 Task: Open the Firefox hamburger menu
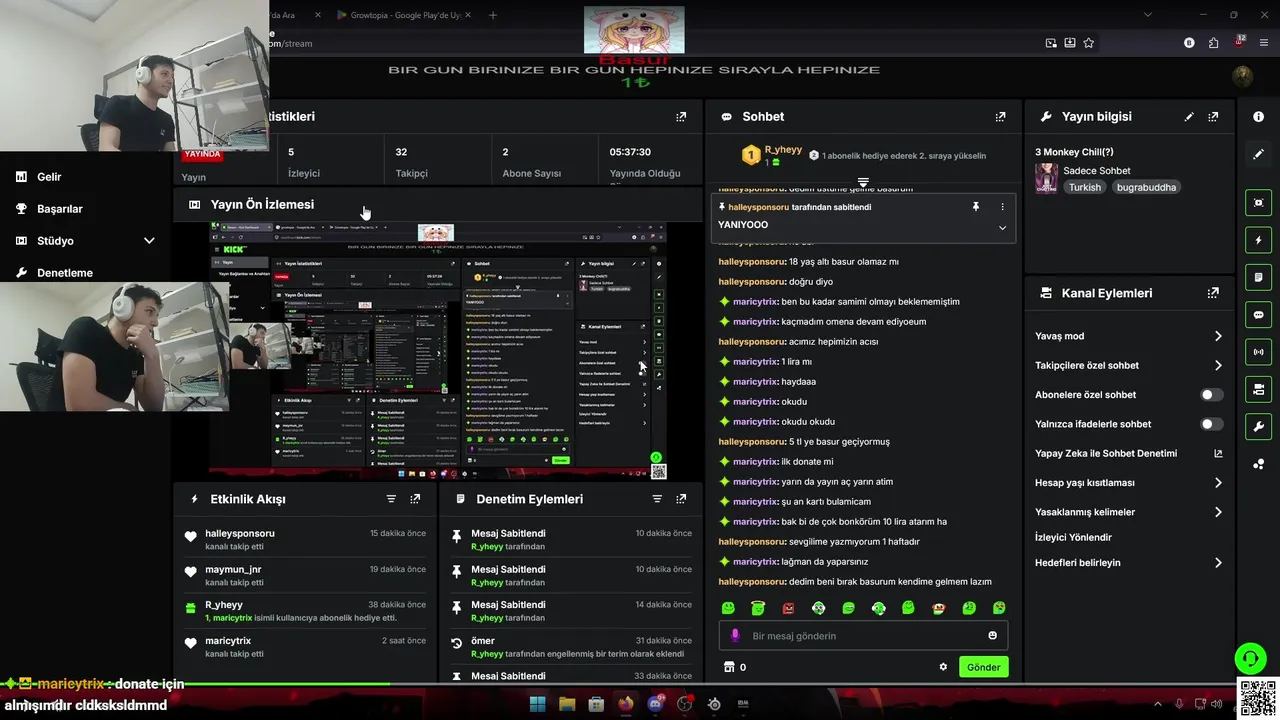pos(1264,43)
